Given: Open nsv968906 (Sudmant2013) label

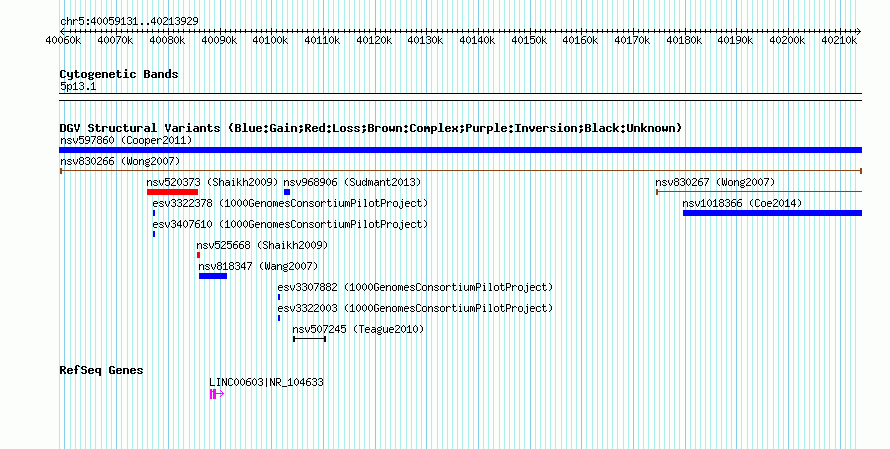Looking at the screenshot, I should click(352, 182).
